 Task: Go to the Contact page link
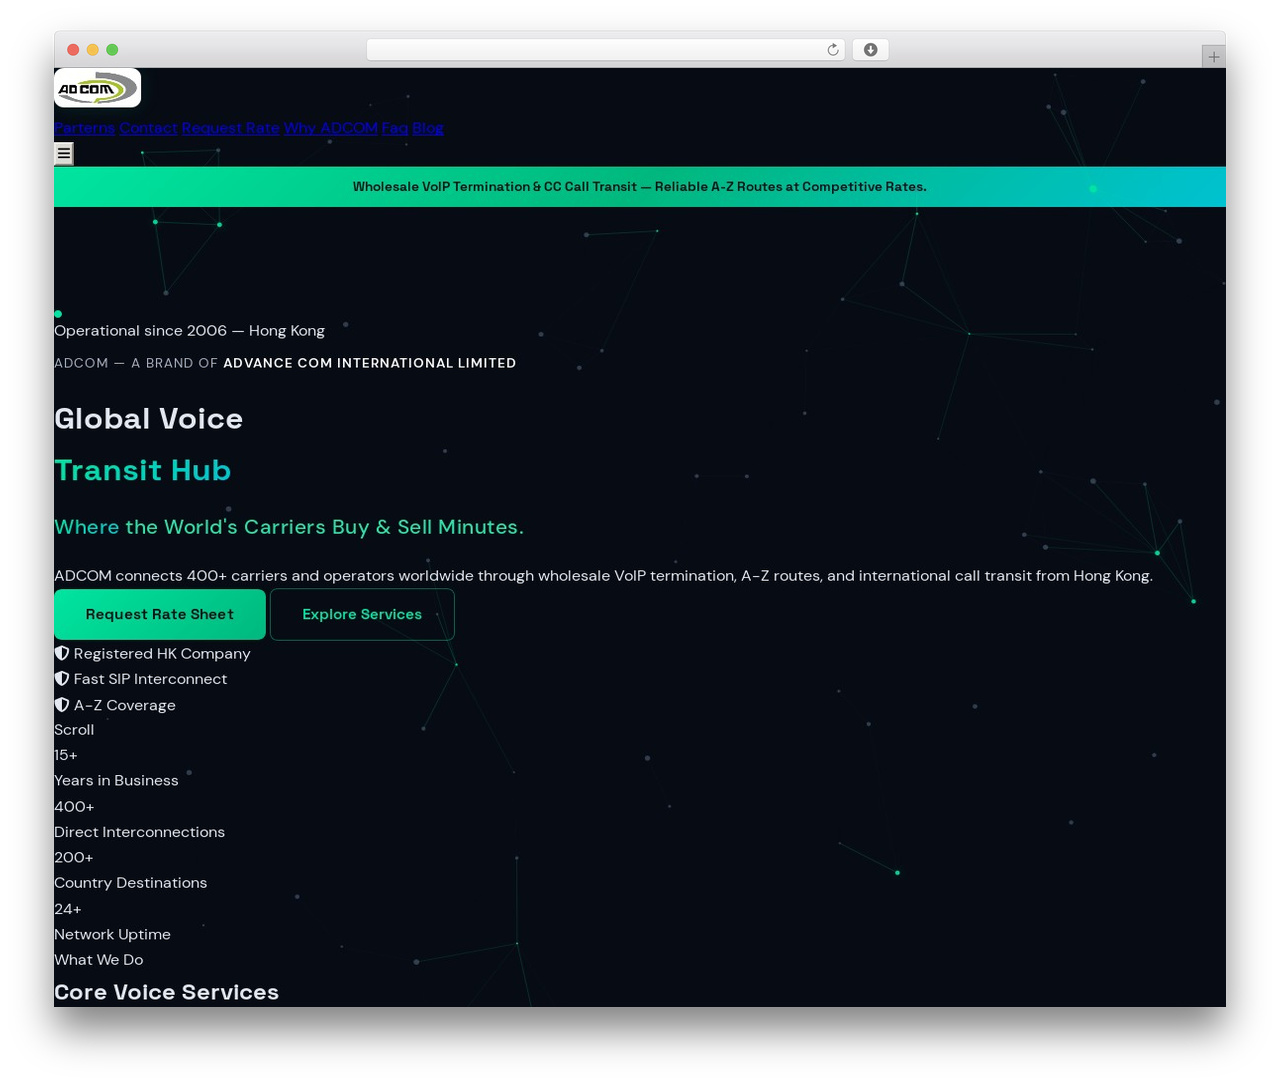pyautogui.click(x=148, y=128)
